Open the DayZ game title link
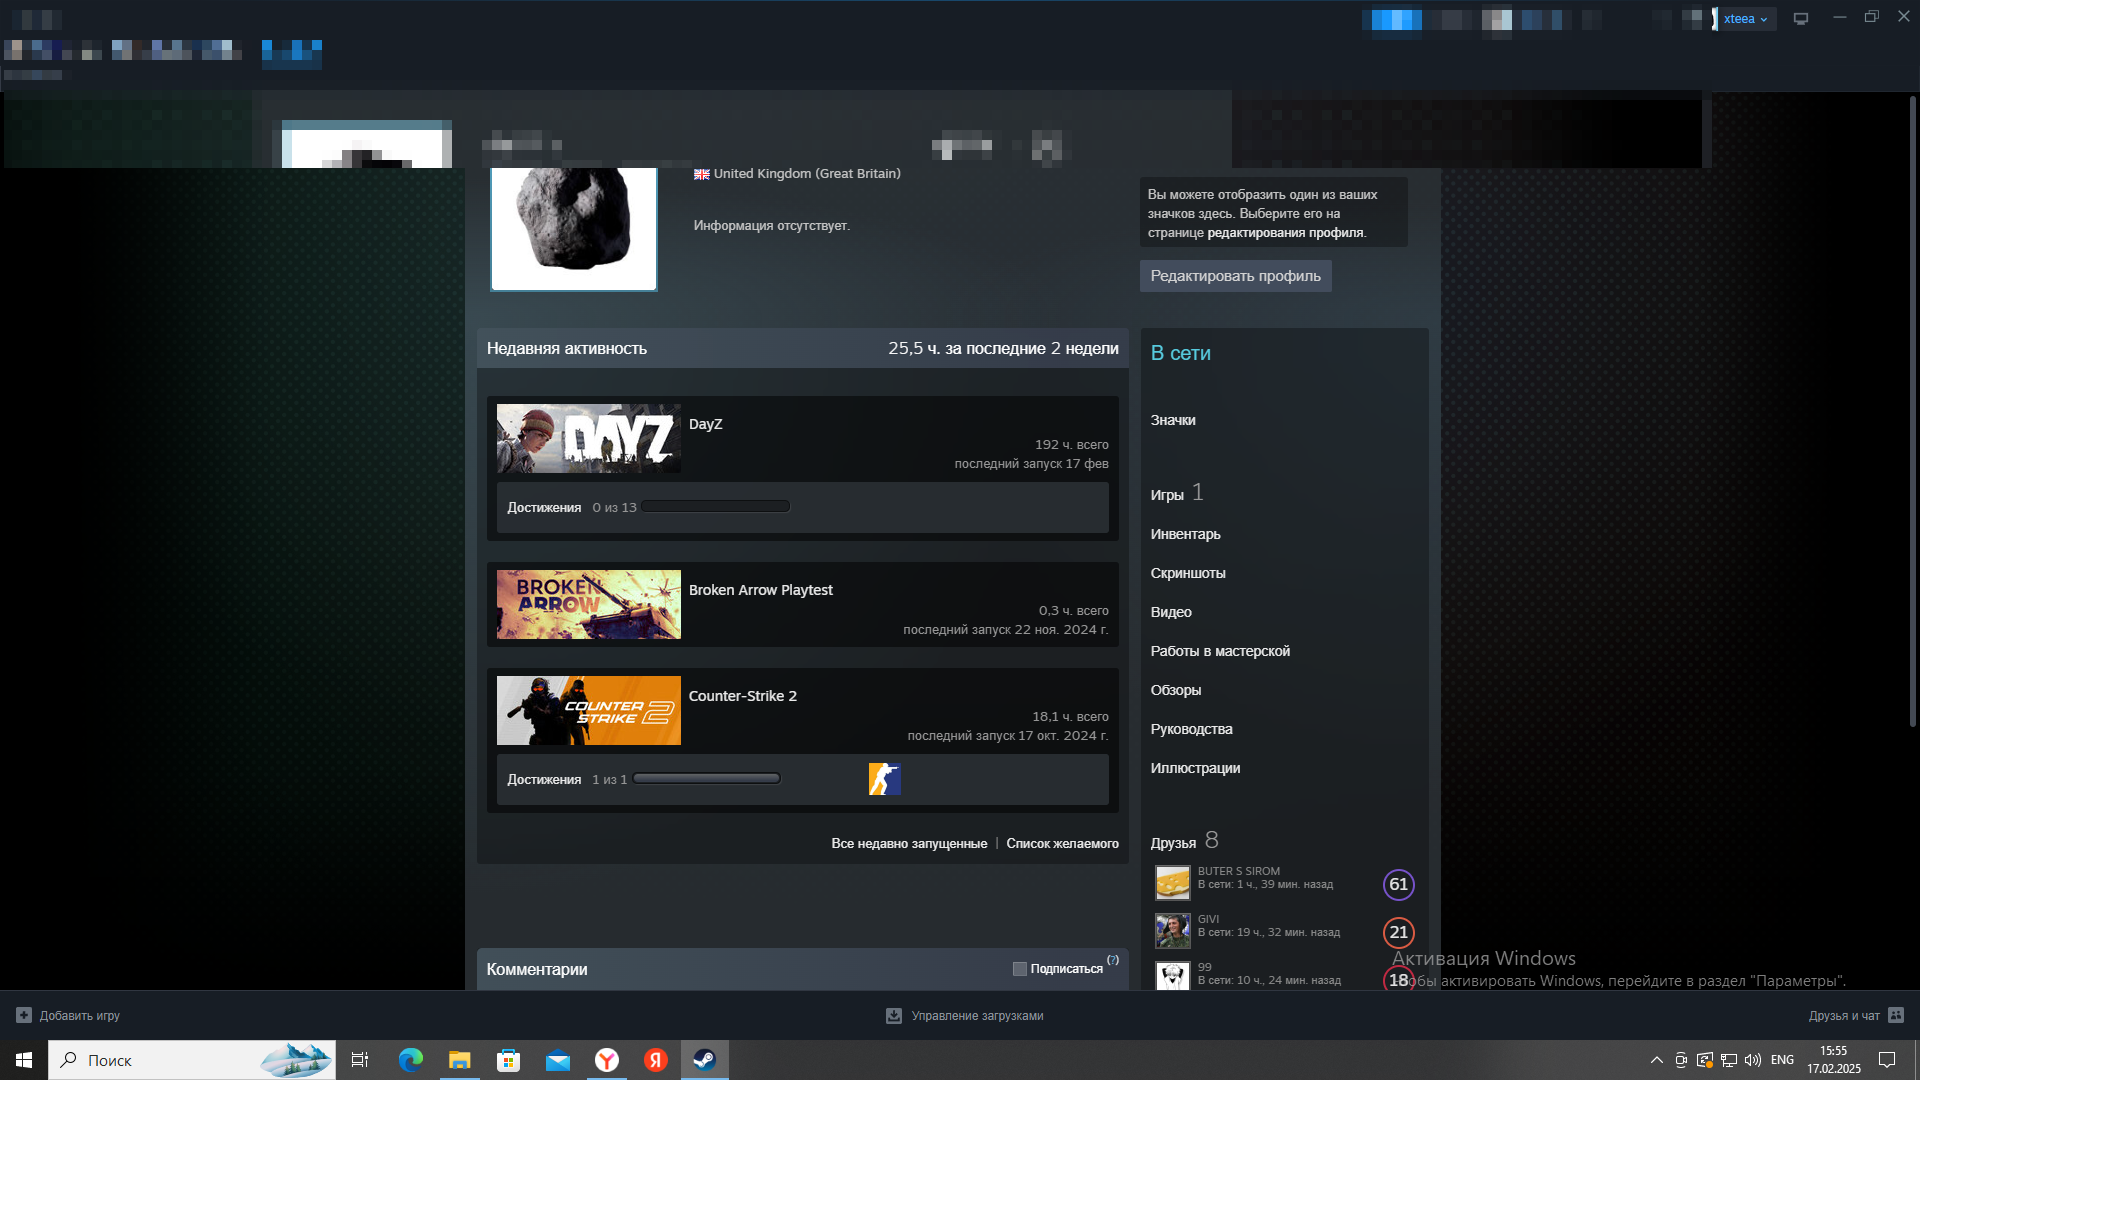Screen dimensions: 2128x1212 705,424
